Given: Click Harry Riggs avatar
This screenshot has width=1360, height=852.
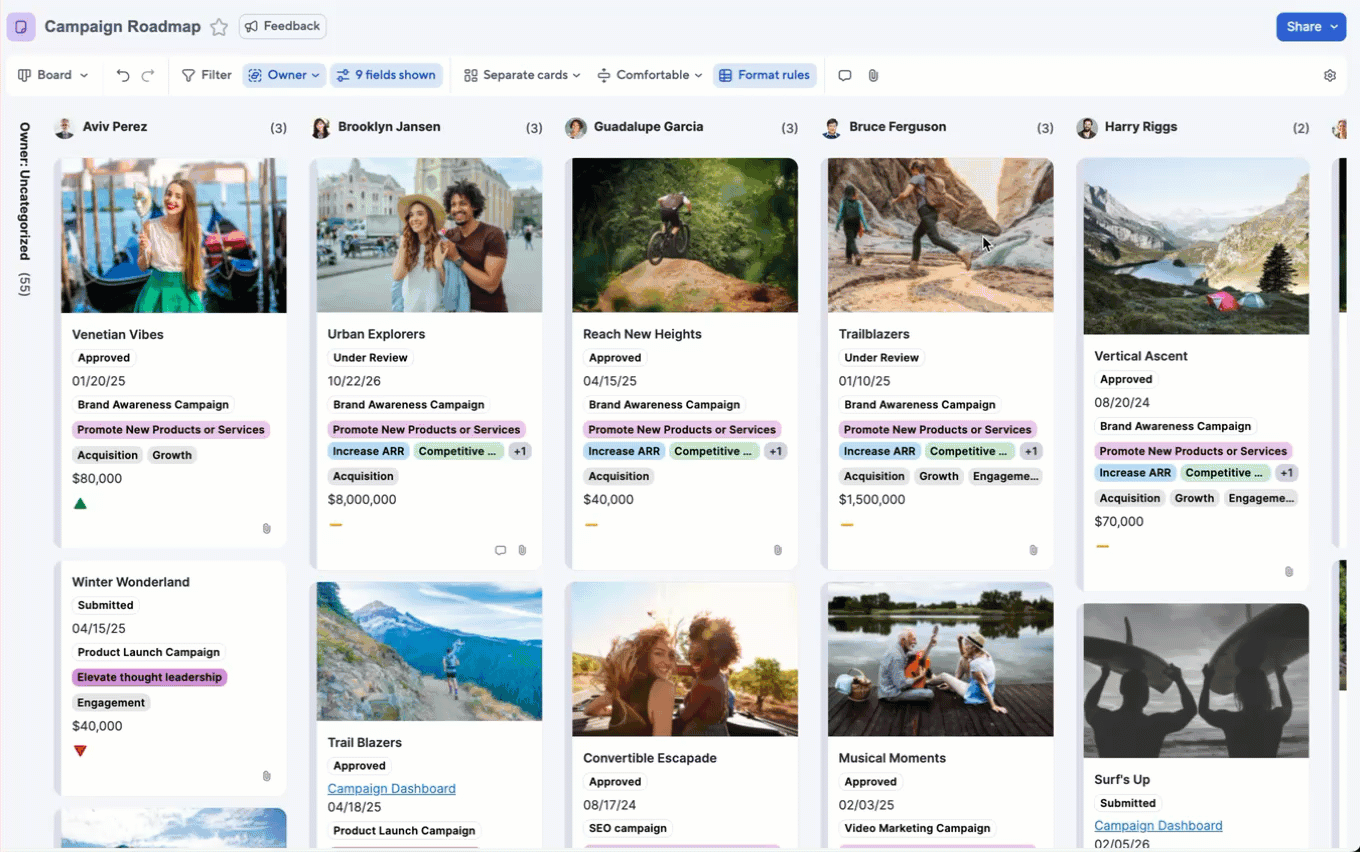Looking at the screenshot, I should [x=1087, y=128].
